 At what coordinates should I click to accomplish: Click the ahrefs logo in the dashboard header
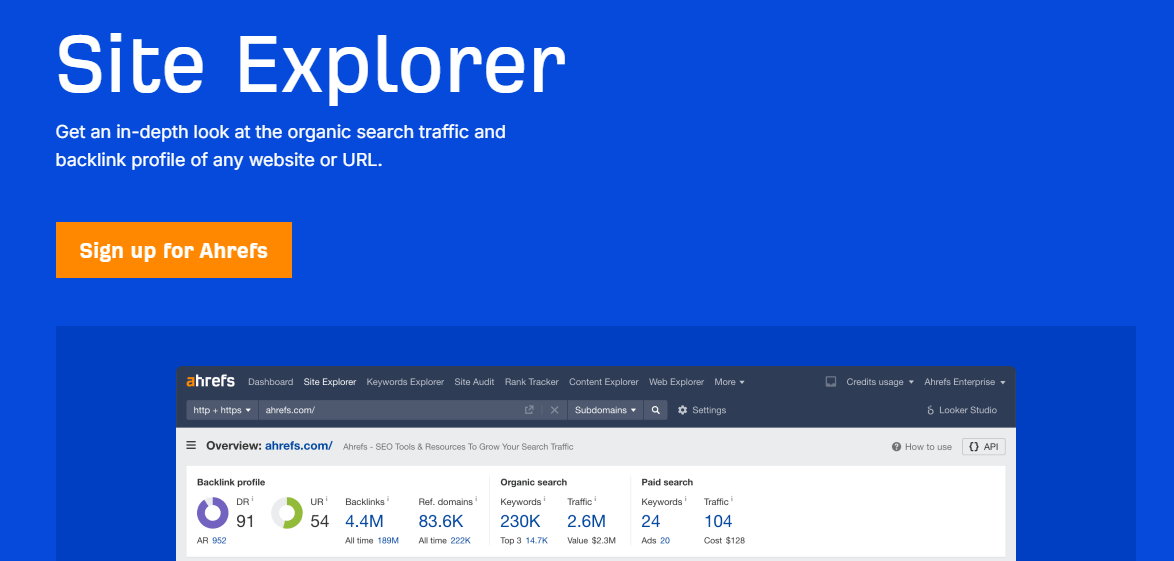[210, 381]
